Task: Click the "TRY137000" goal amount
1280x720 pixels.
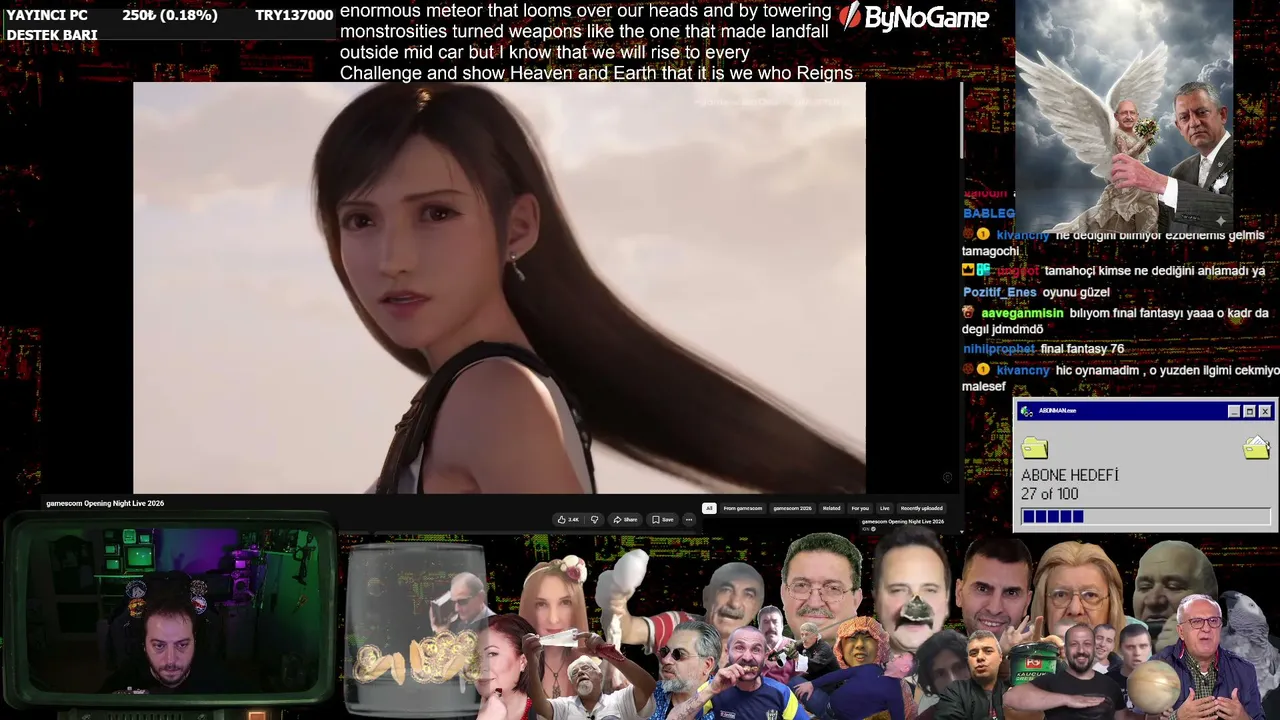Action: tap(294, 15)
